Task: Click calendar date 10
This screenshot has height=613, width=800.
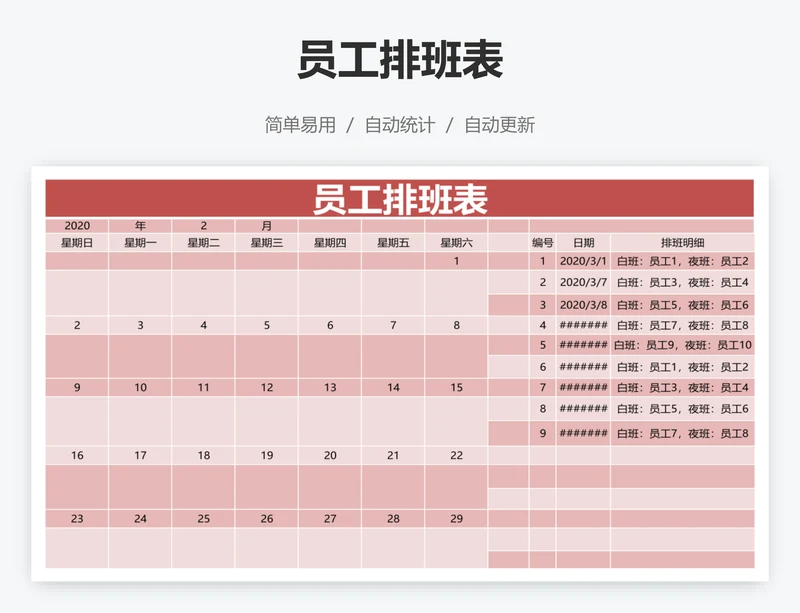Action: [x=140, y=387]
